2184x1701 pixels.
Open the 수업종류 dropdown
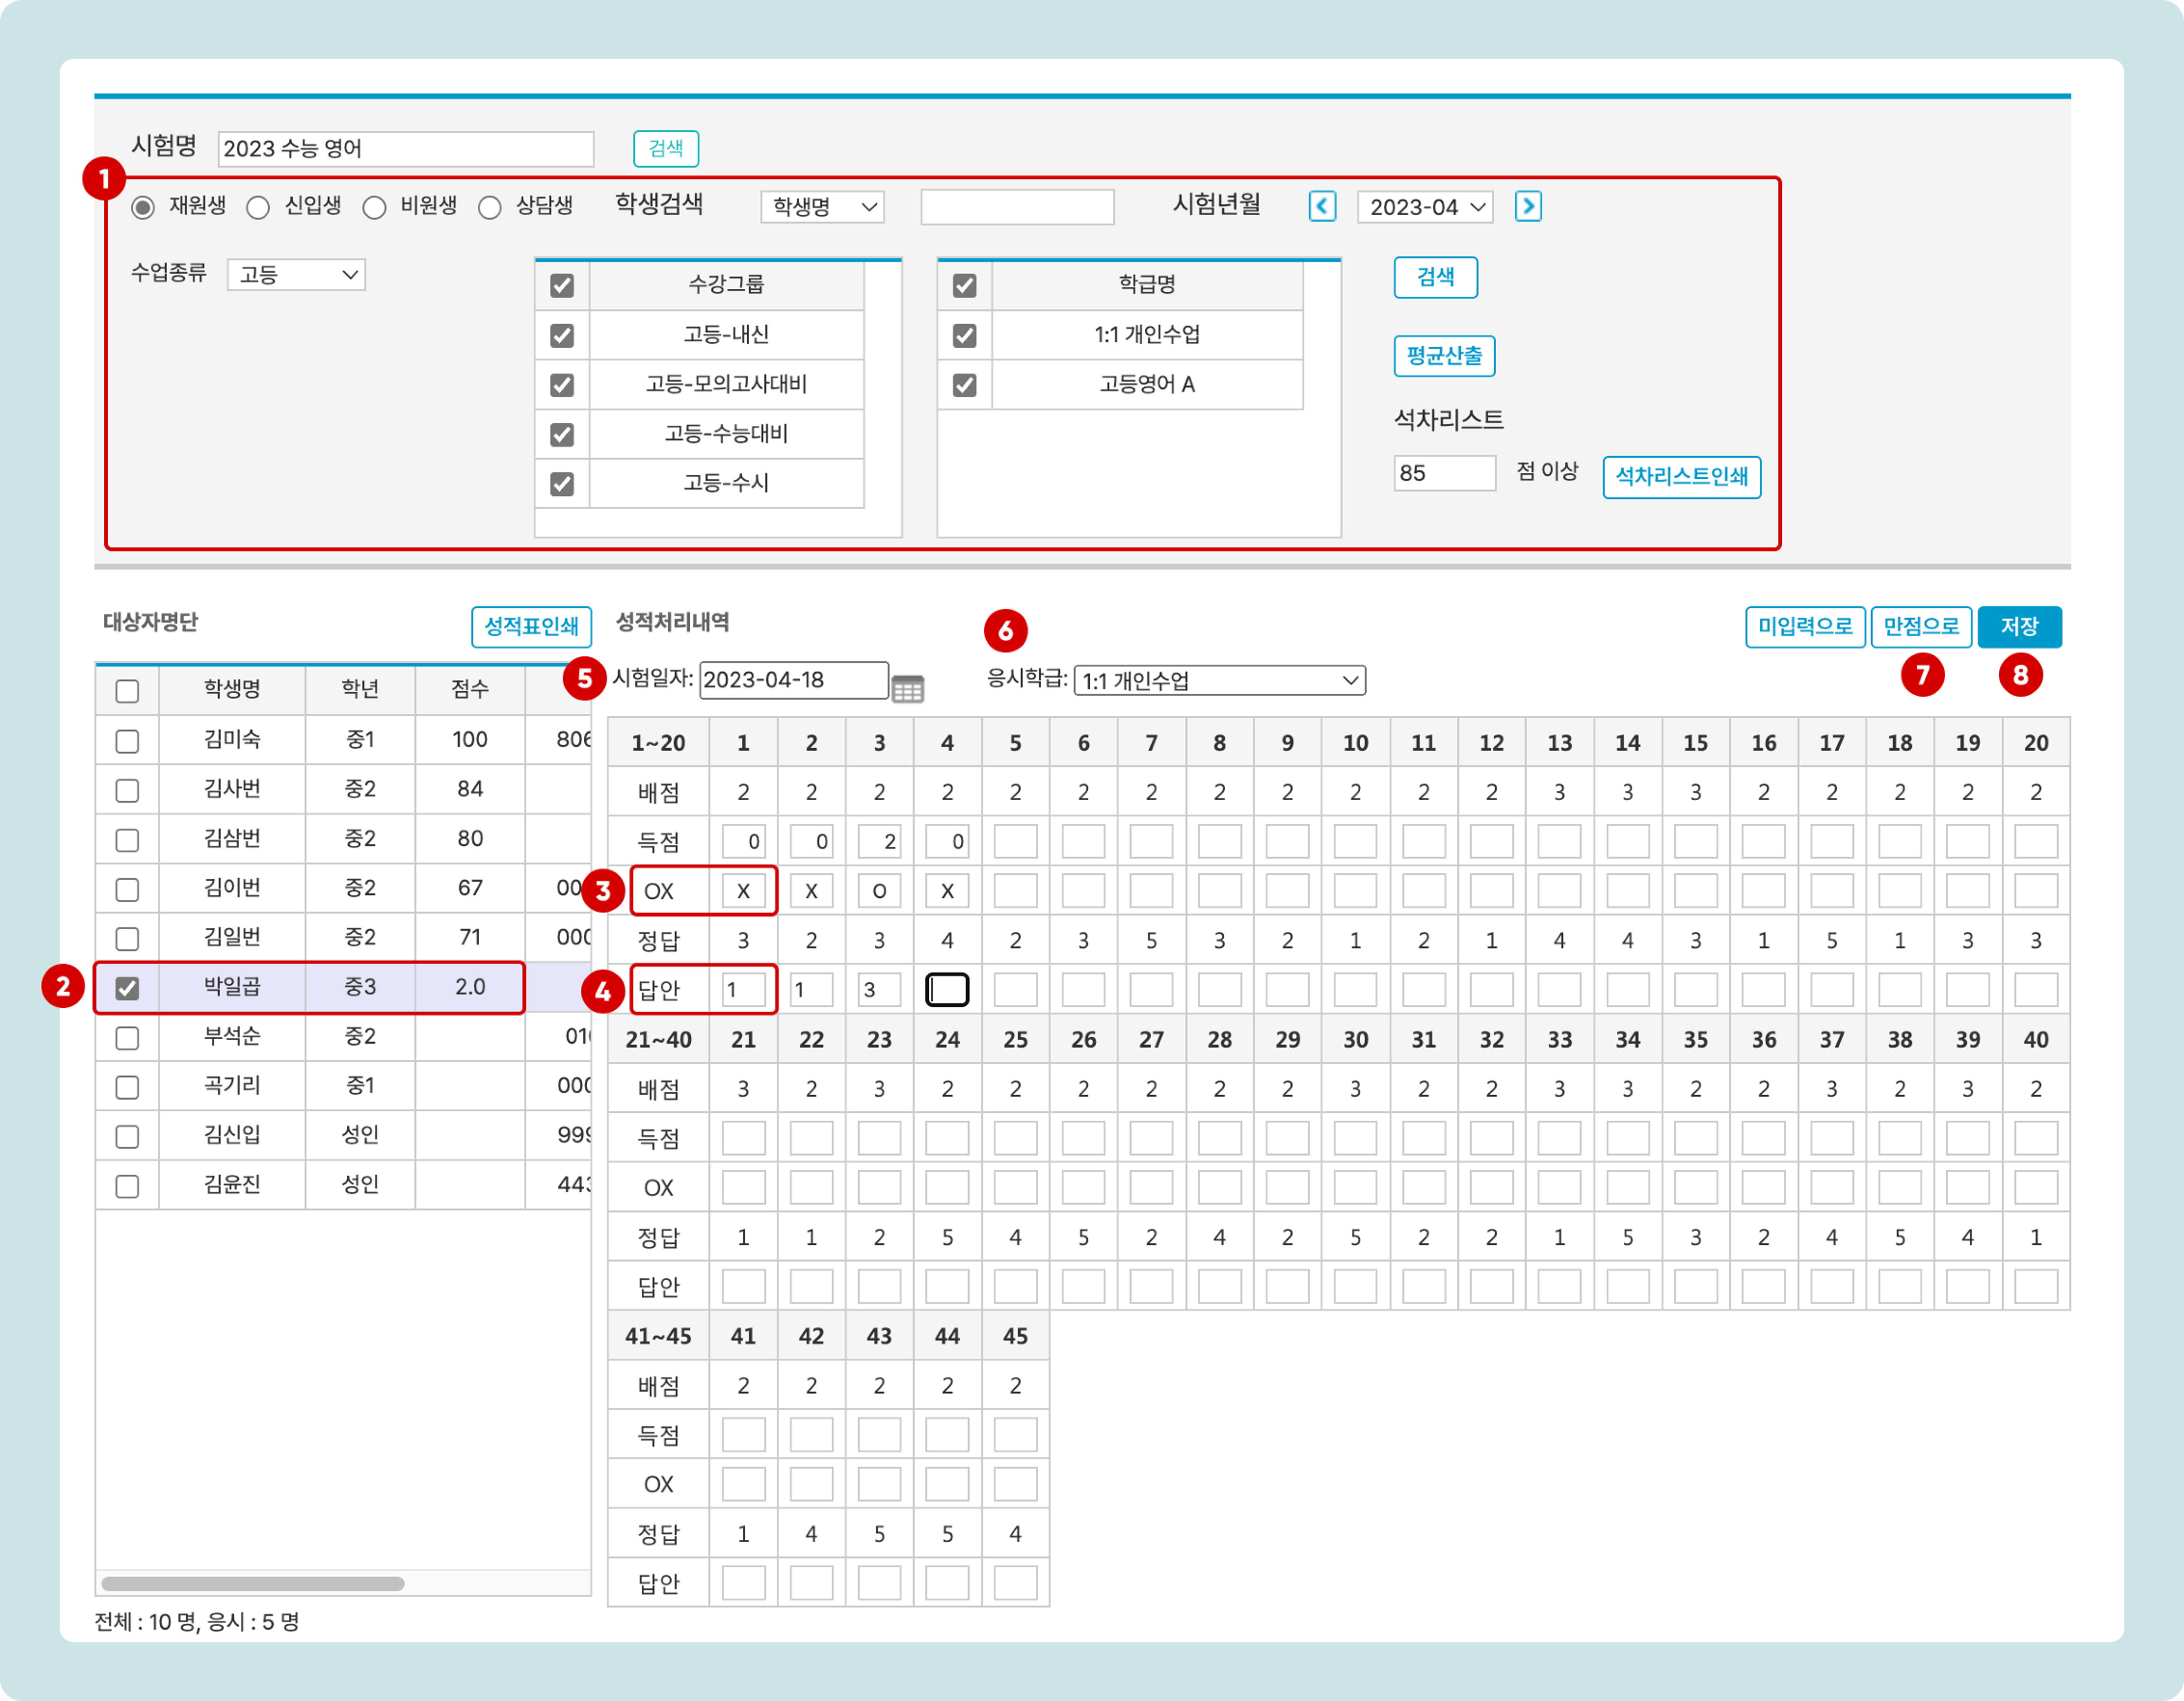(296, 274)
